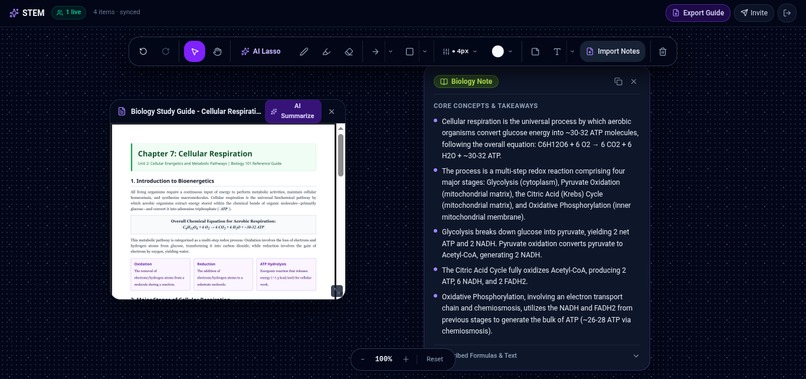This screenshot has width=806, height=379.
Task: Click the Chapter 7: Cellular Respiration heading
Action: 195,153
